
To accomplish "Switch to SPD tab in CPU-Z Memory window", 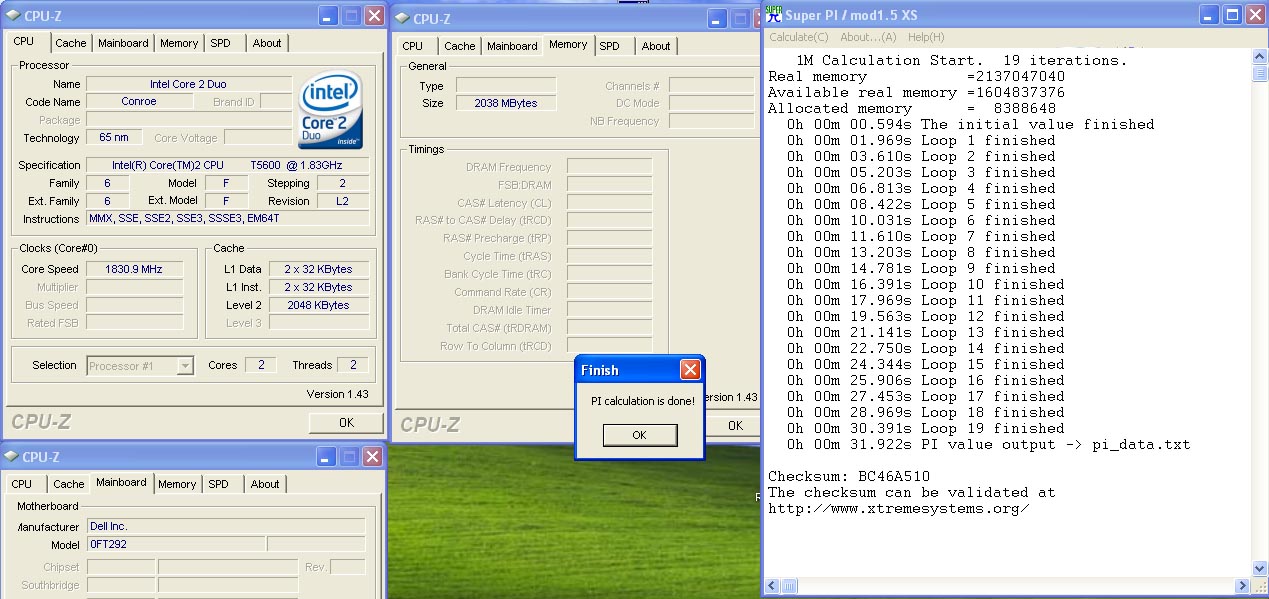I will point(609,46).
